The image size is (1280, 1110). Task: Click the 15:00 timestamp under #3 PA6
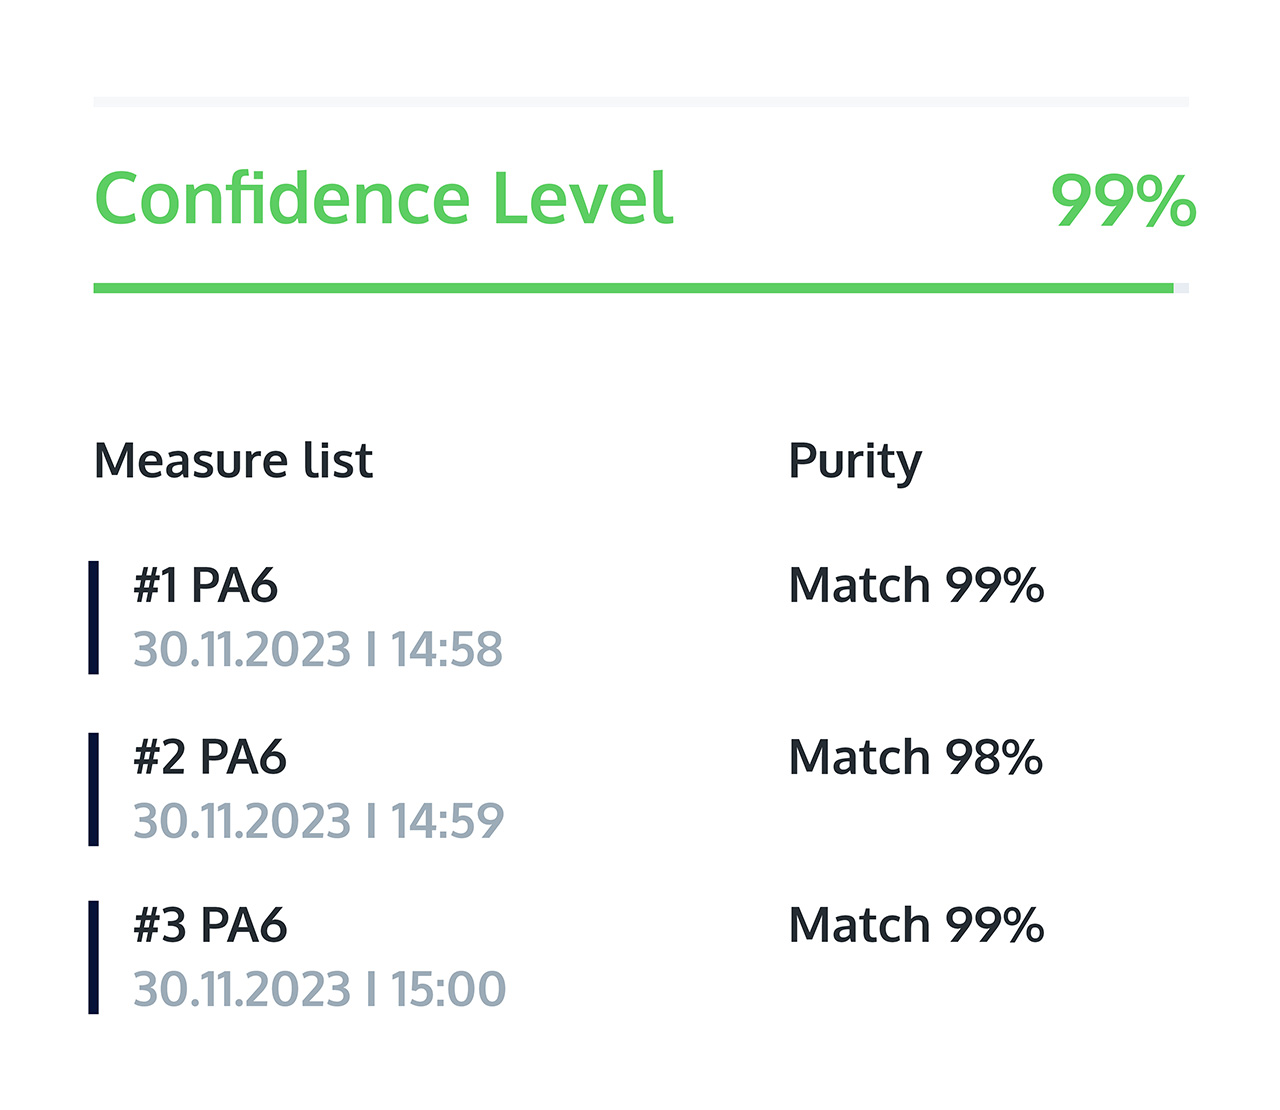447,989
